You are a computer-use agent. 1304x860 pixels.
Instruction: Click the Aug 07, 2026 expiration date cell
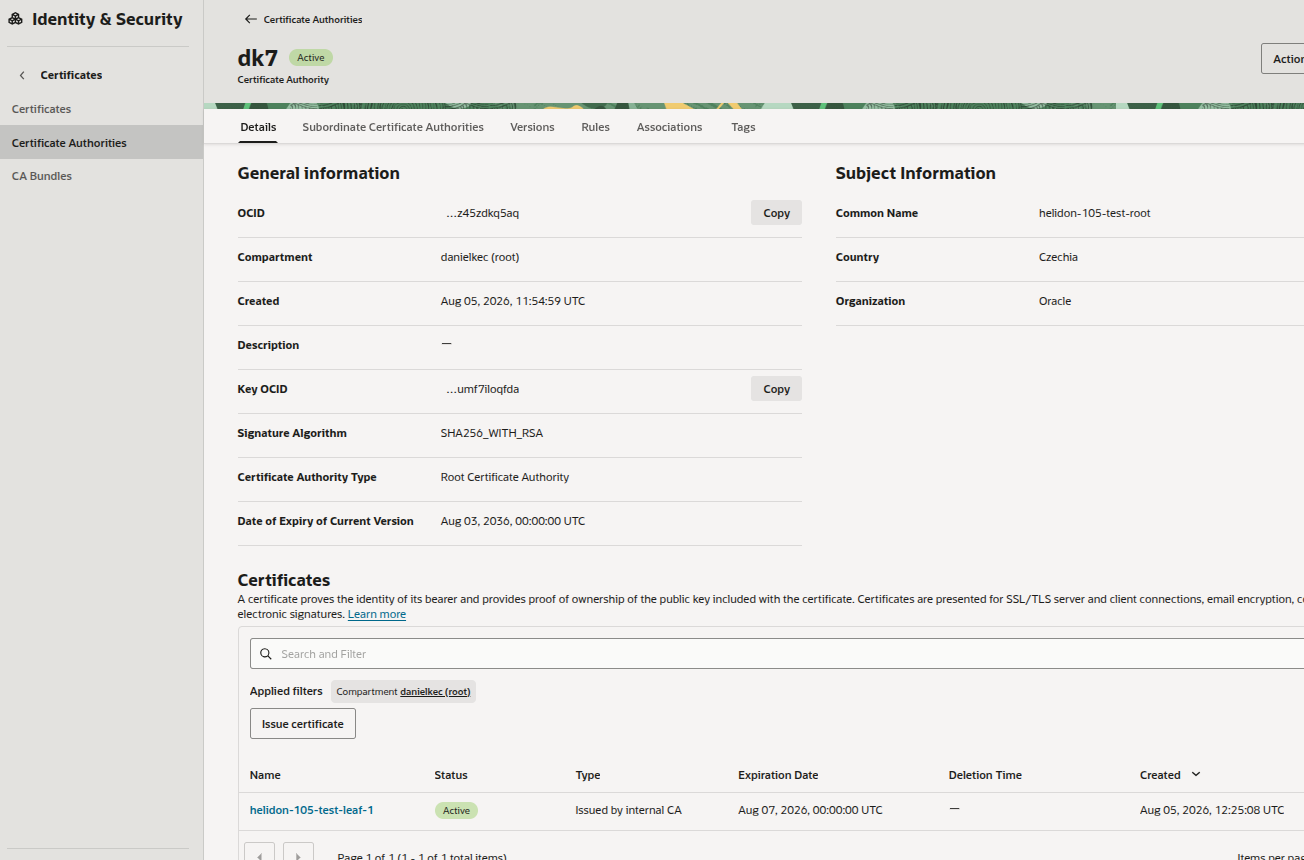(x=810, y=810)
